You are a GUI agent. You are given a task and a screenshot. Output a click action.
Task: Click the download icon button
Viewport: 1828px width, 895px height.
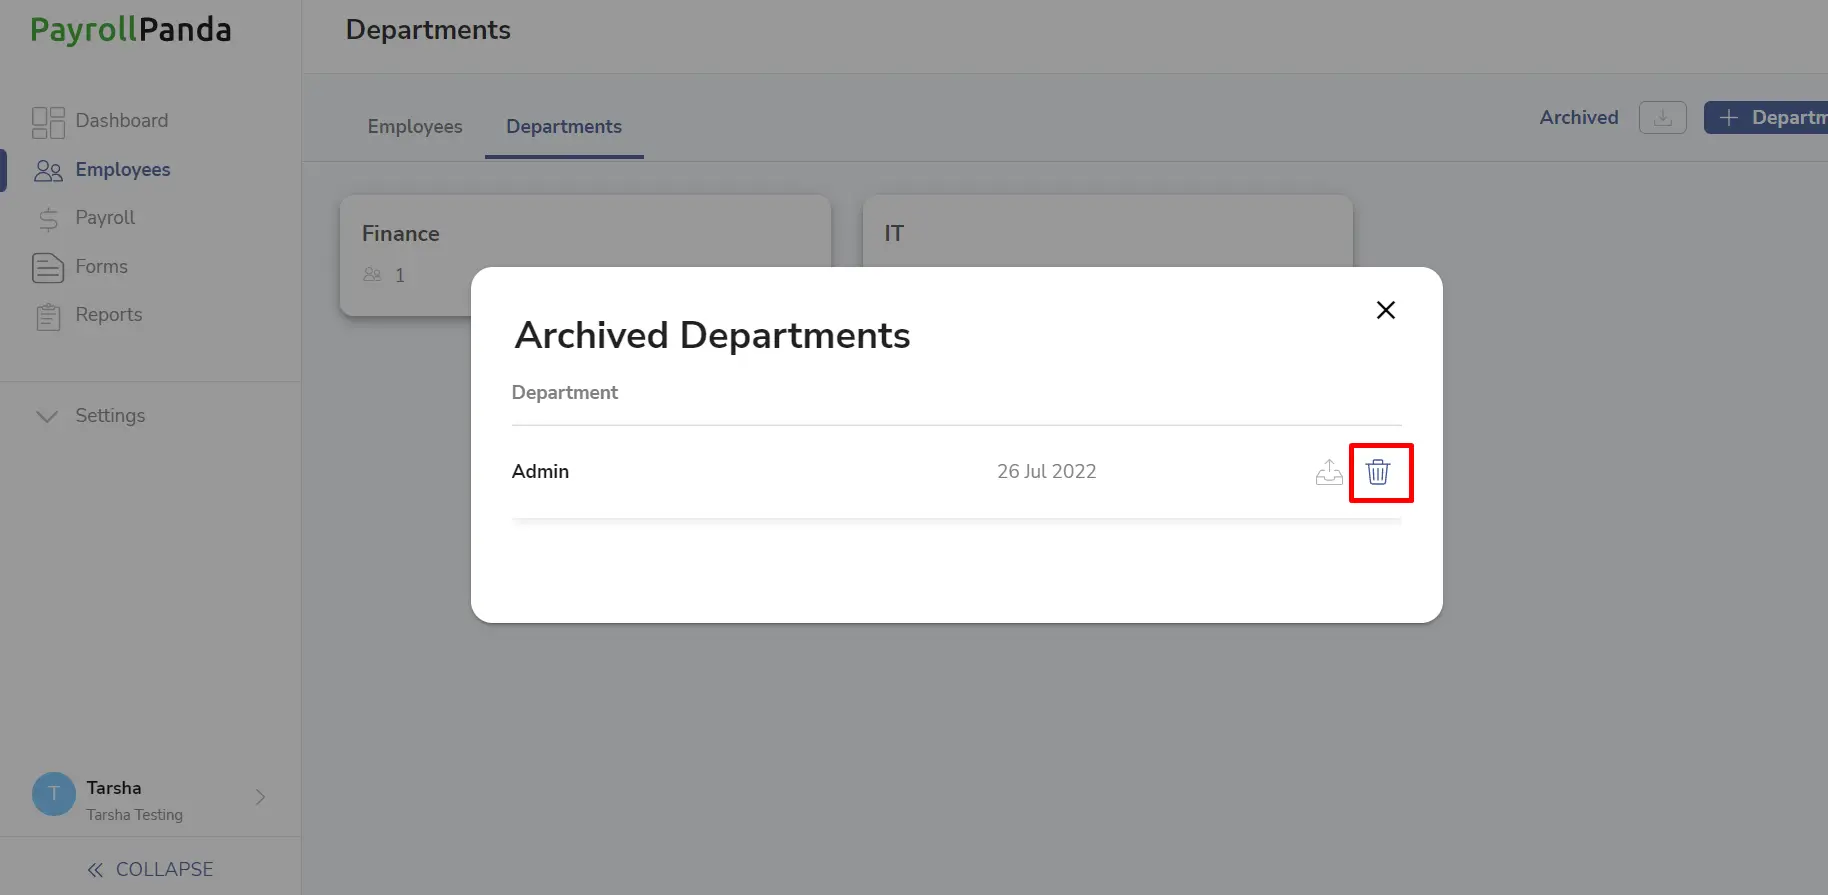(x=1662, y=118)
